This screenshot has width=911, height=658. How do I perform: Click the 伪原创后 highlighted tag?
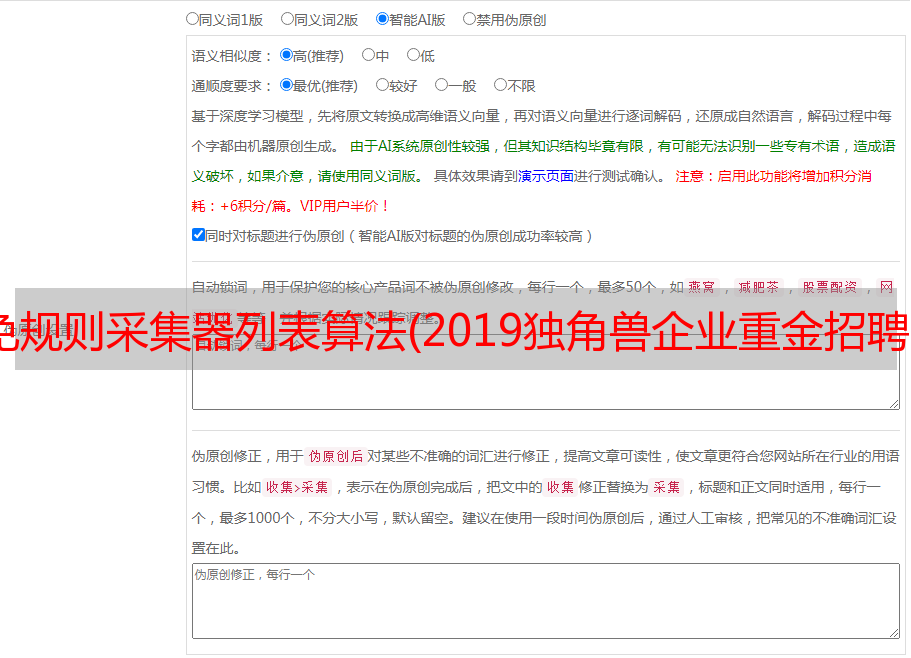click(336, 456)
